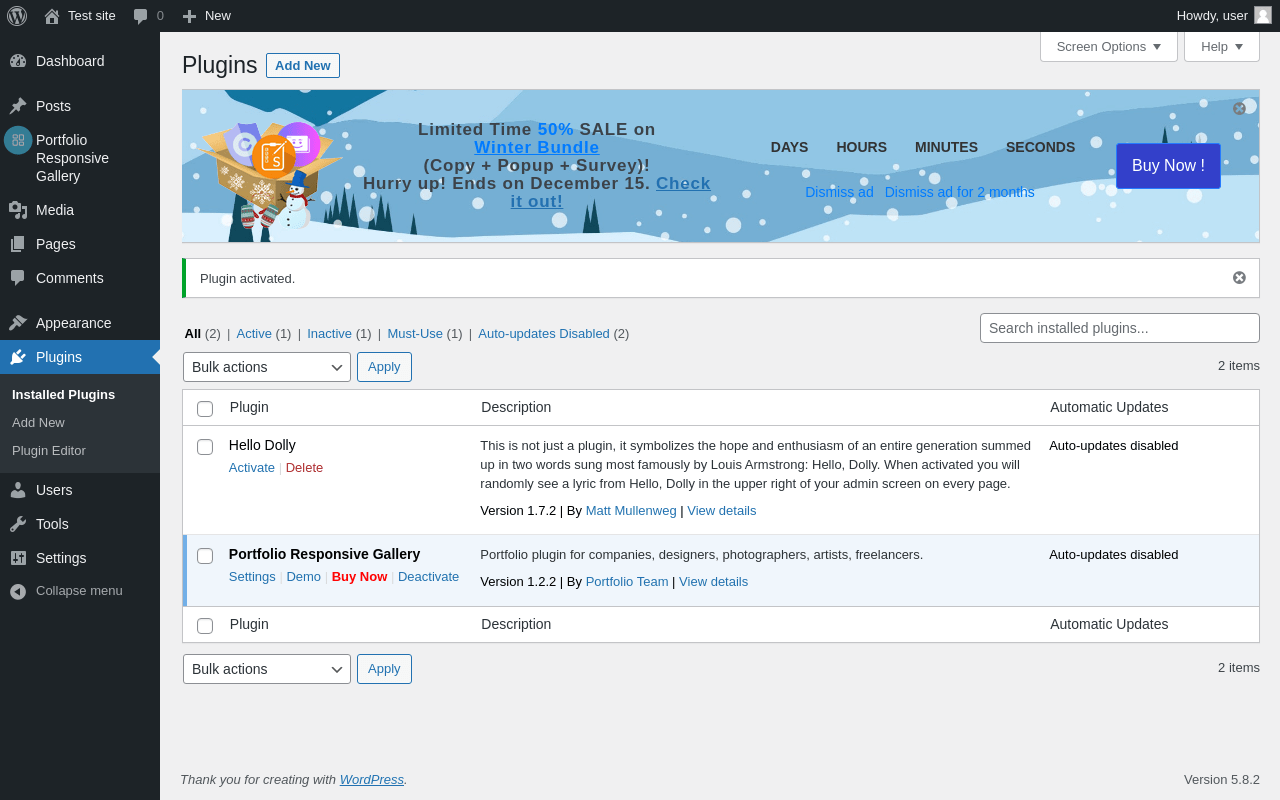
Task: Open the WordPress logo menu
Action: [x=17, y=16]
